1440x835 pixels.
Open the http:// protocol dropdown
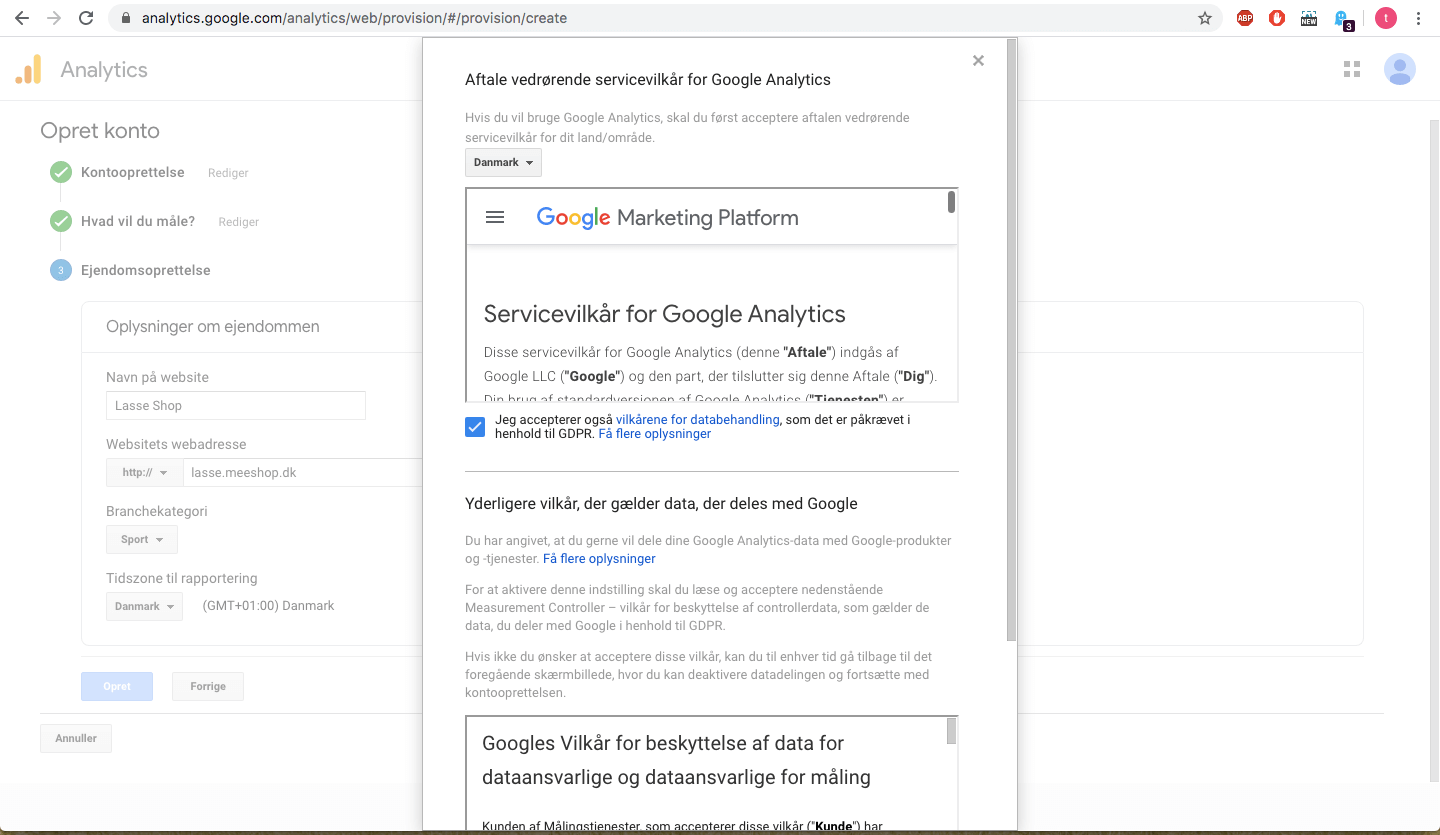(144, 472)
